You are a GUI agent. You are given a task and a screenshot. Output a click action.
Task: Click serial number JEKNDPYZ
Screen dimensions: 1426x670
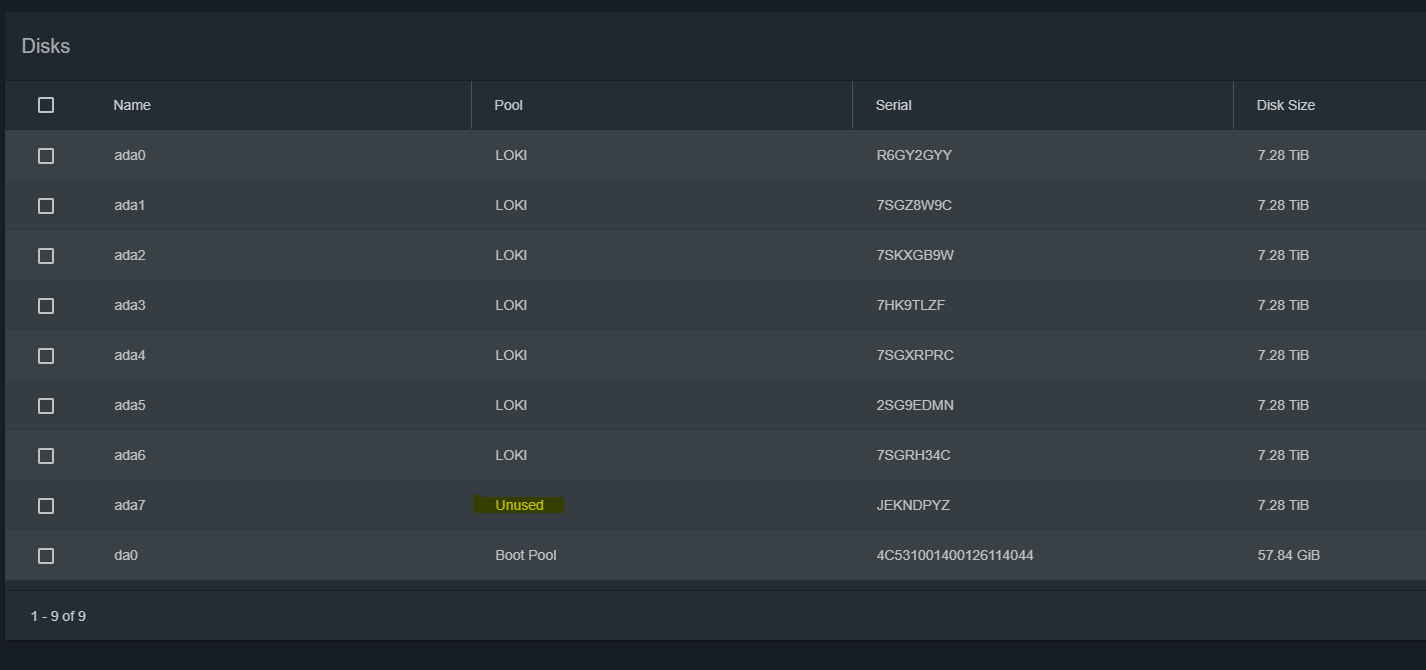coord(912,505)
